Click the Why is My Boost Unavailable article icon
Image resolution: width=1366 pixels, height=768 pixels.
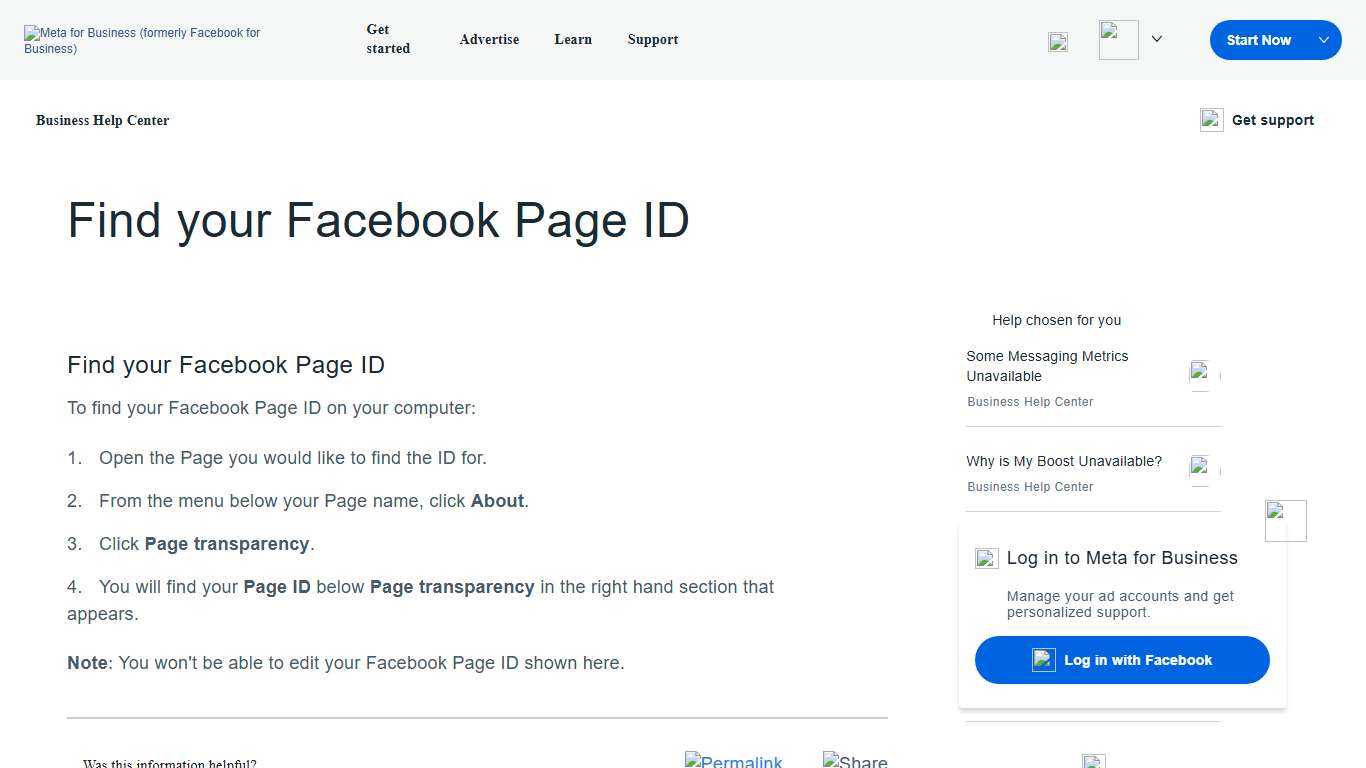click(x=1201, y=467)
